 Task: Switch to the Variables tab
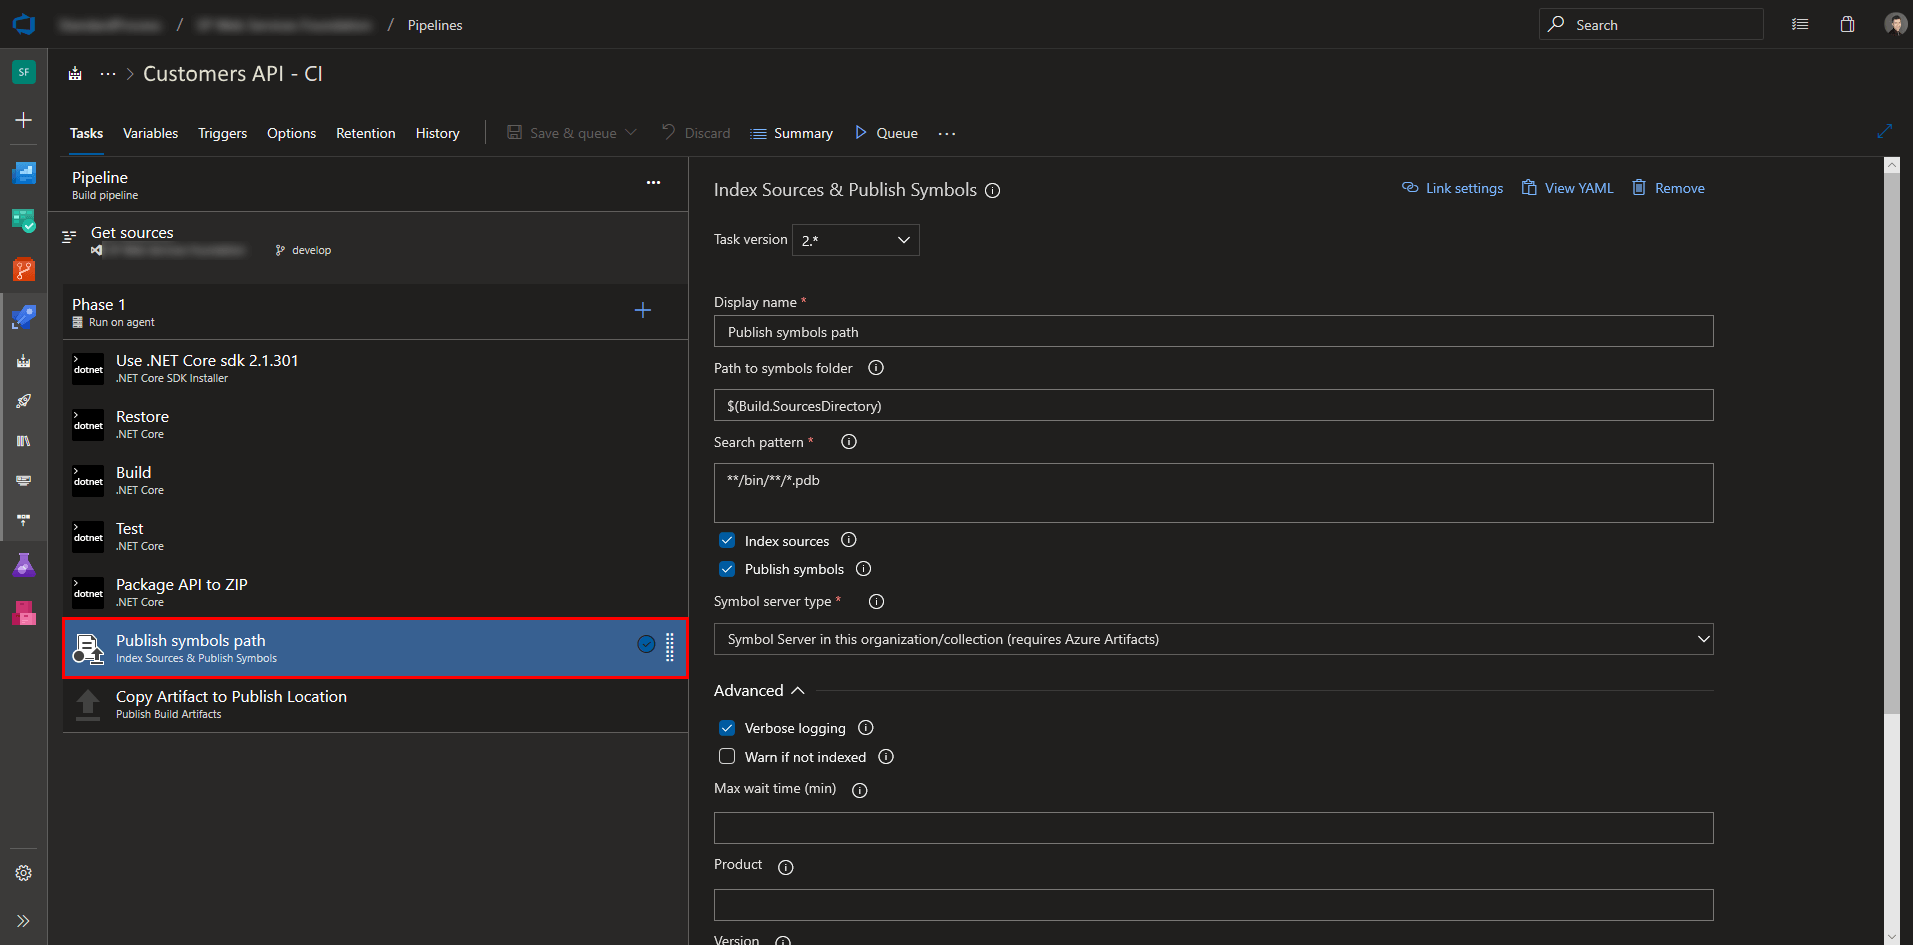point(150,133)
